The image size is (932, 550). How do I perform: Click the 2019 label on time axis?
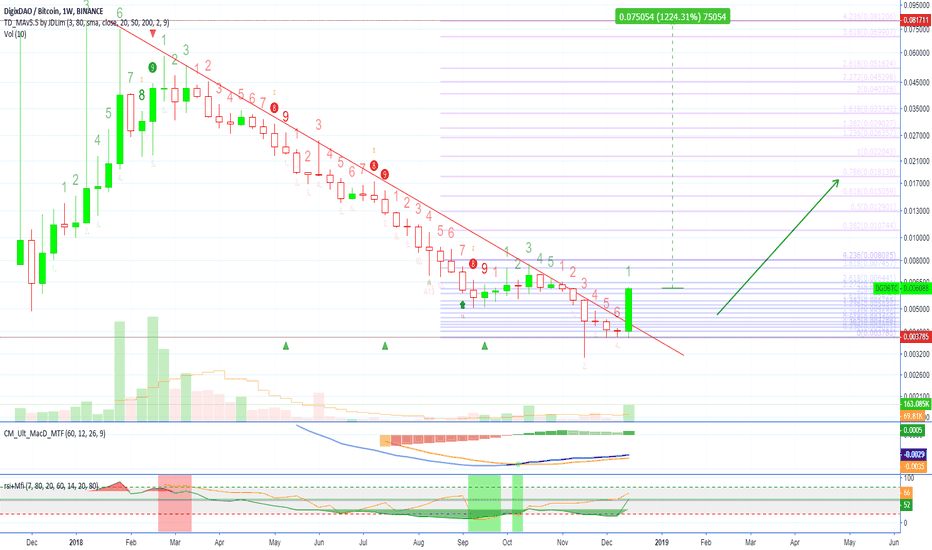click(662, 542)
